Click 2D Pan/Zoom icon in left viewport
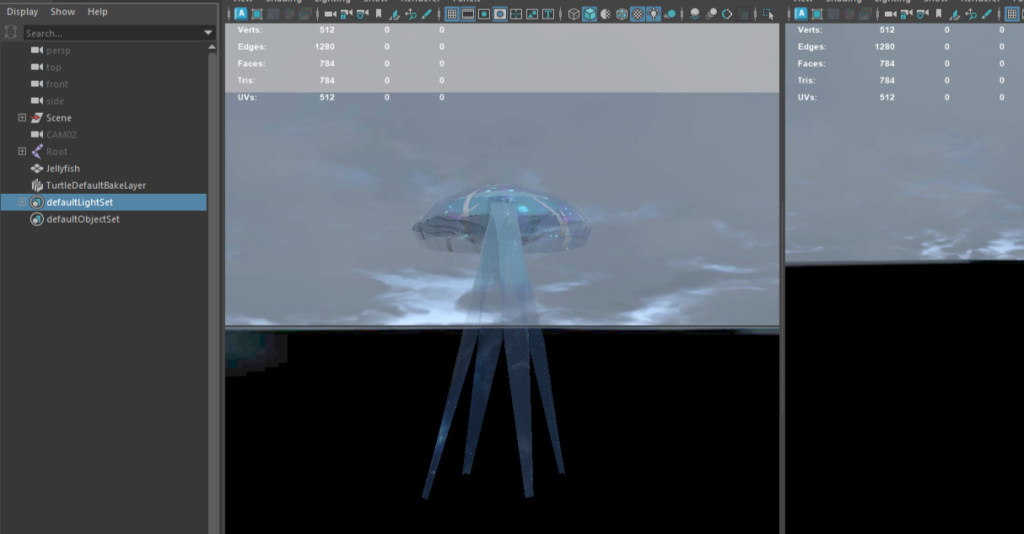1024x534 pixels. pyautogui.click(x=411, y=14)
